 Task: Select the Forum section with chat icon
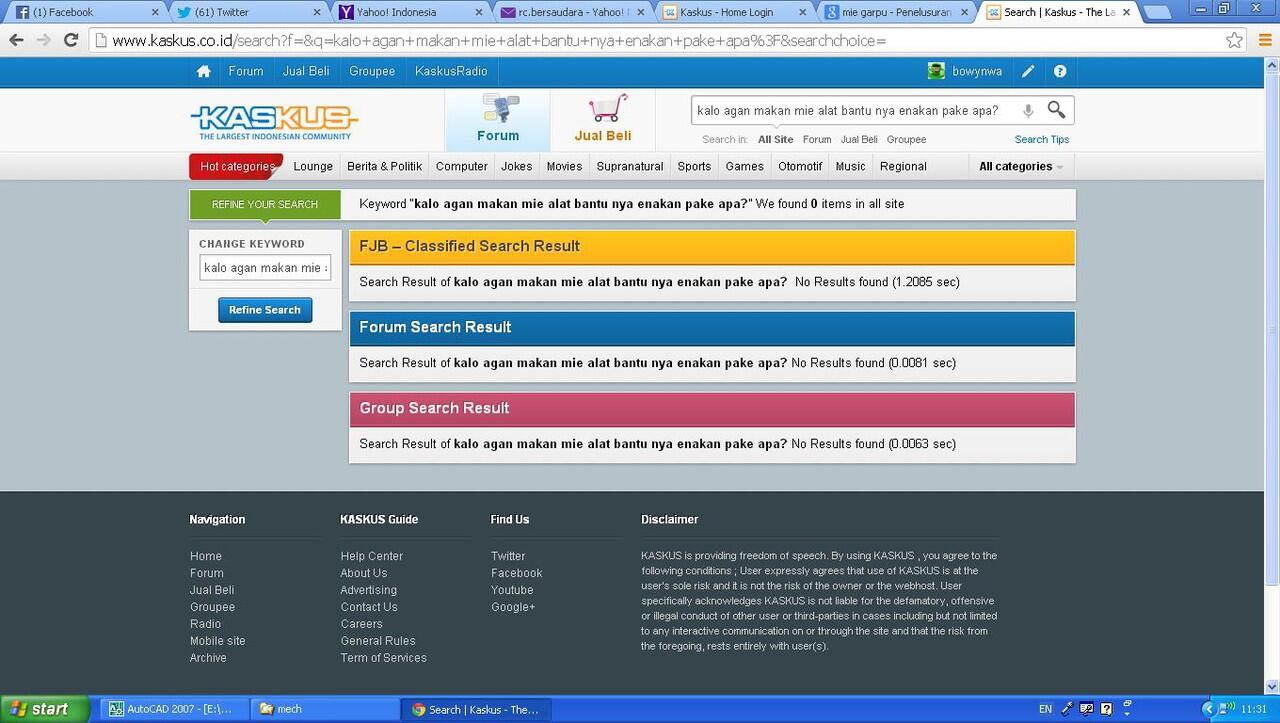(498, 120)
